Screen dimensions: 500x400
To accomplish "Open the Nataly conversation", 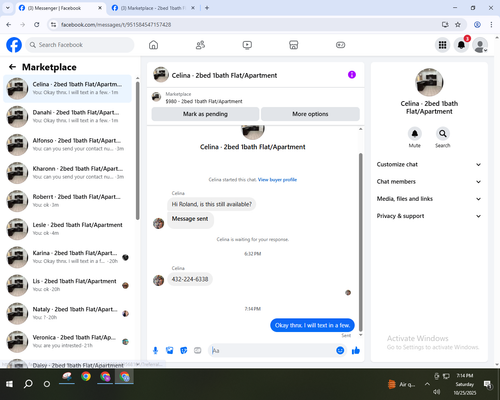I will pos(68,313).
